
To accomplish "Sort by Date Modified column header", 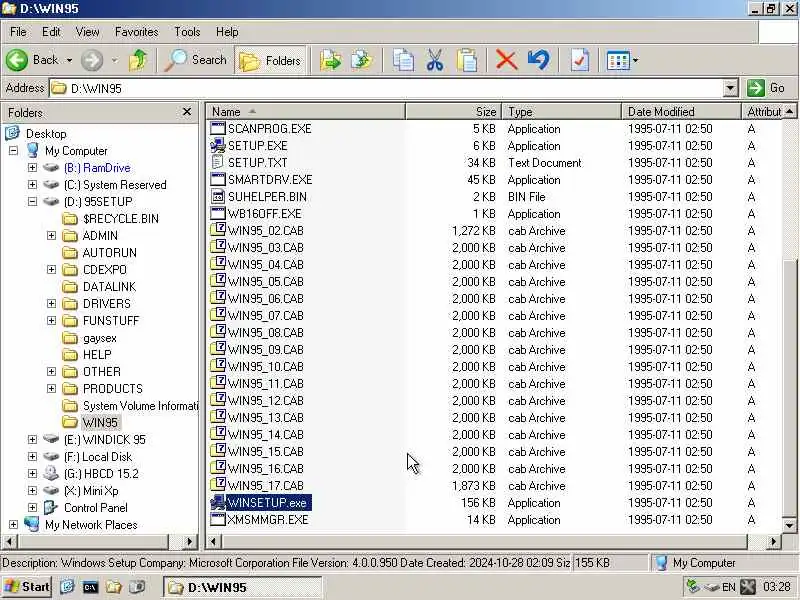I will pos(681,112).
